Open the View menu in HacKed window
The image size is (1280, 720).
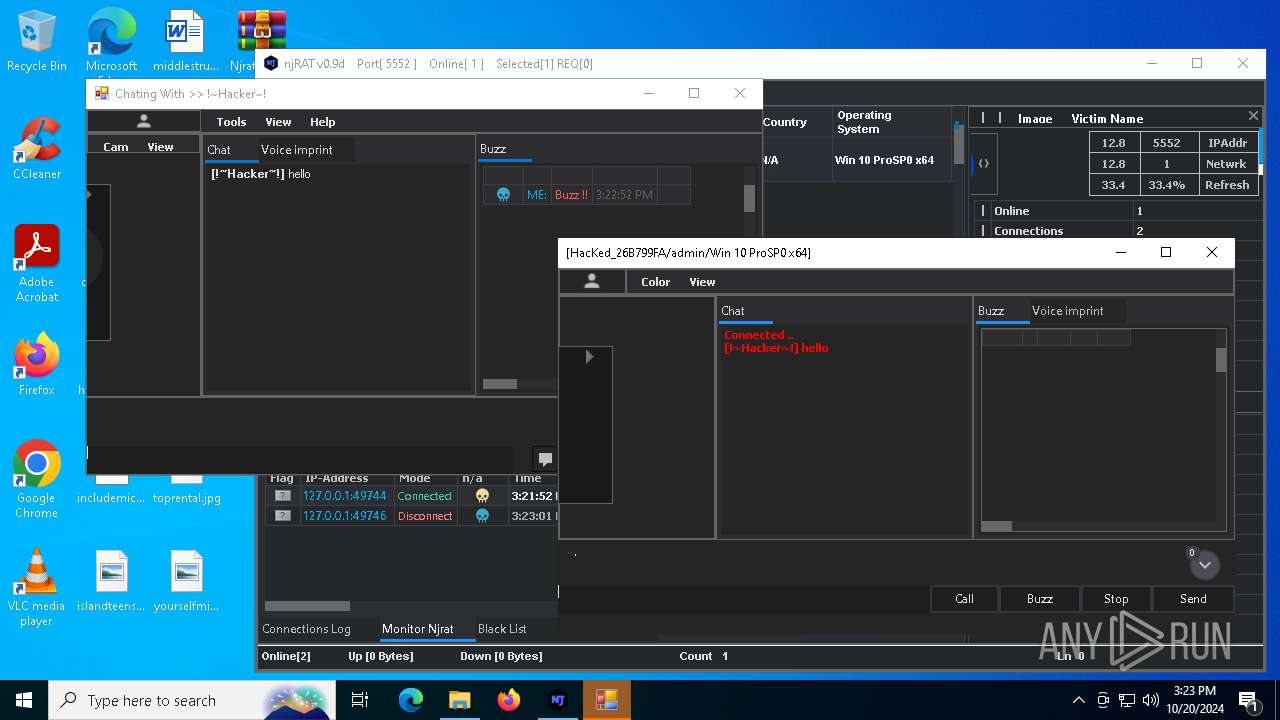(702, 282)
